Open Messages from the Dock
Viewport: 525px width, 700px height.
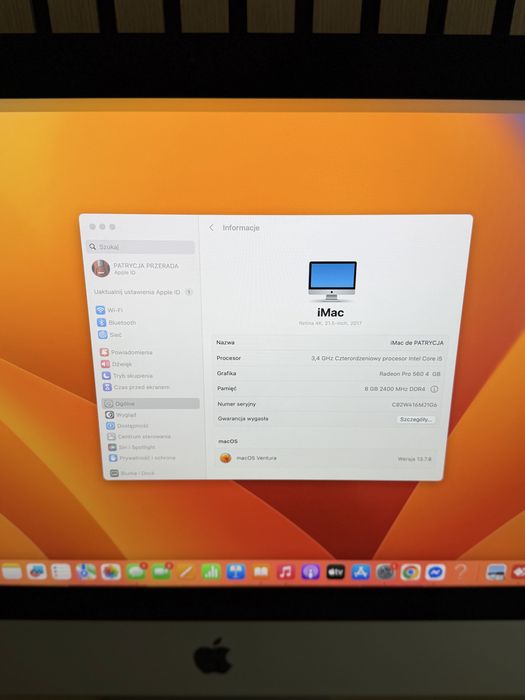(136, 572)
